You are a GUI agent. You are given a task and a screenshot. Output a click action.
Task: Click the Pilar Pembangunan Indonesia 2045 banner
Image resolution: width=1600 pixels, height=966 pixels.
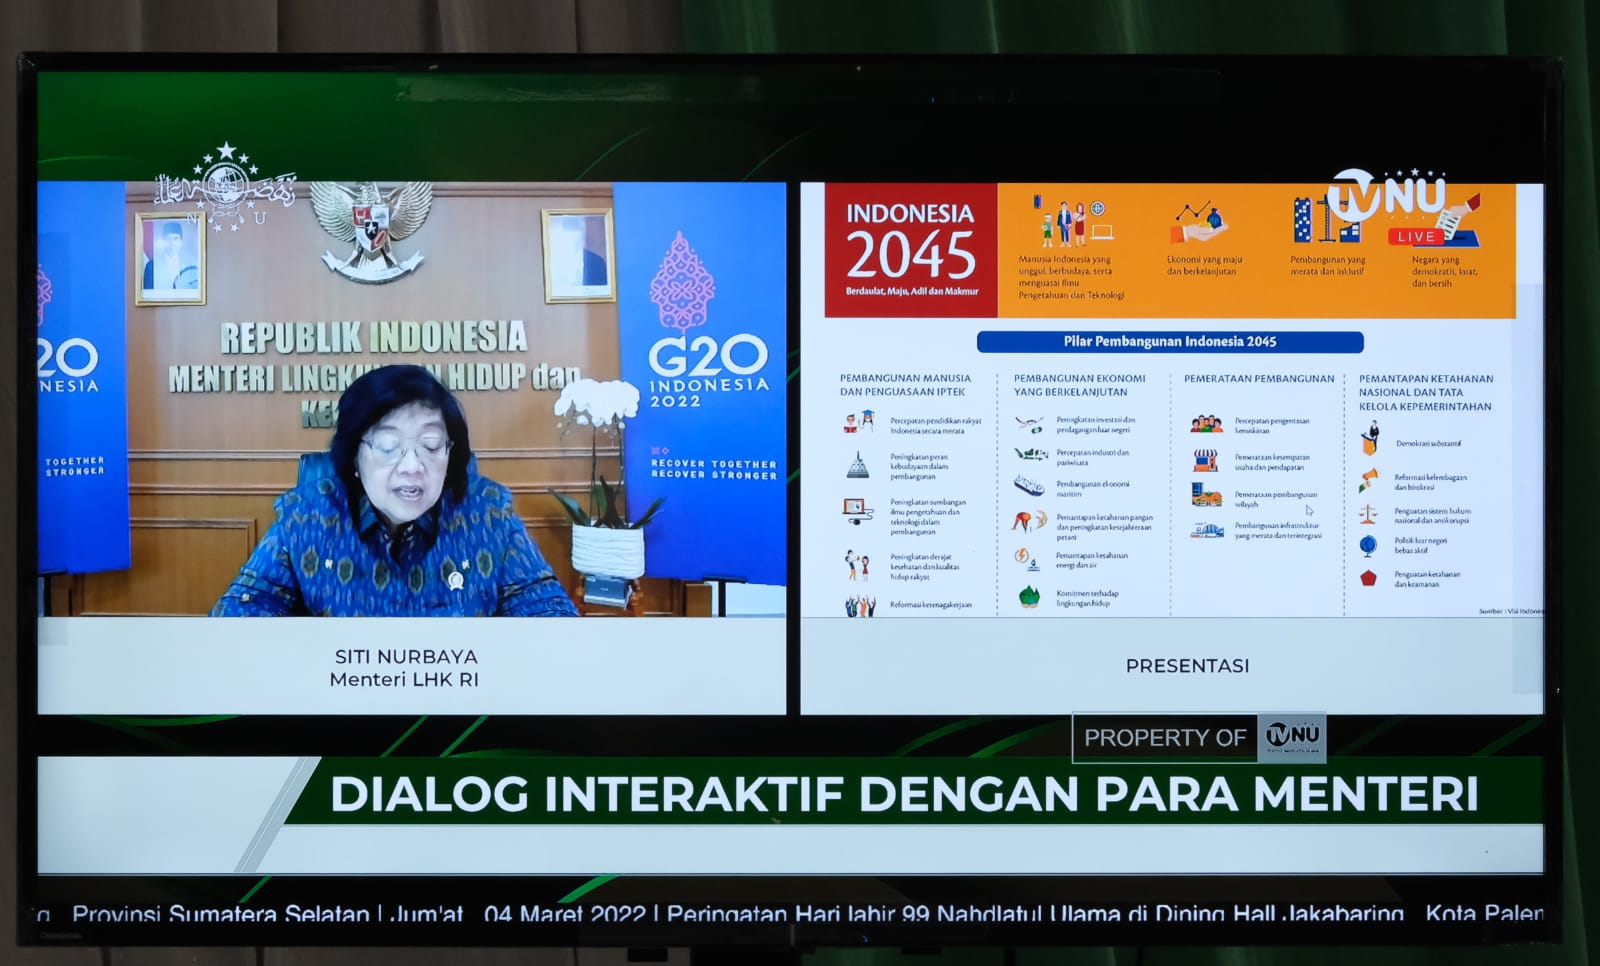(1169, 342)
